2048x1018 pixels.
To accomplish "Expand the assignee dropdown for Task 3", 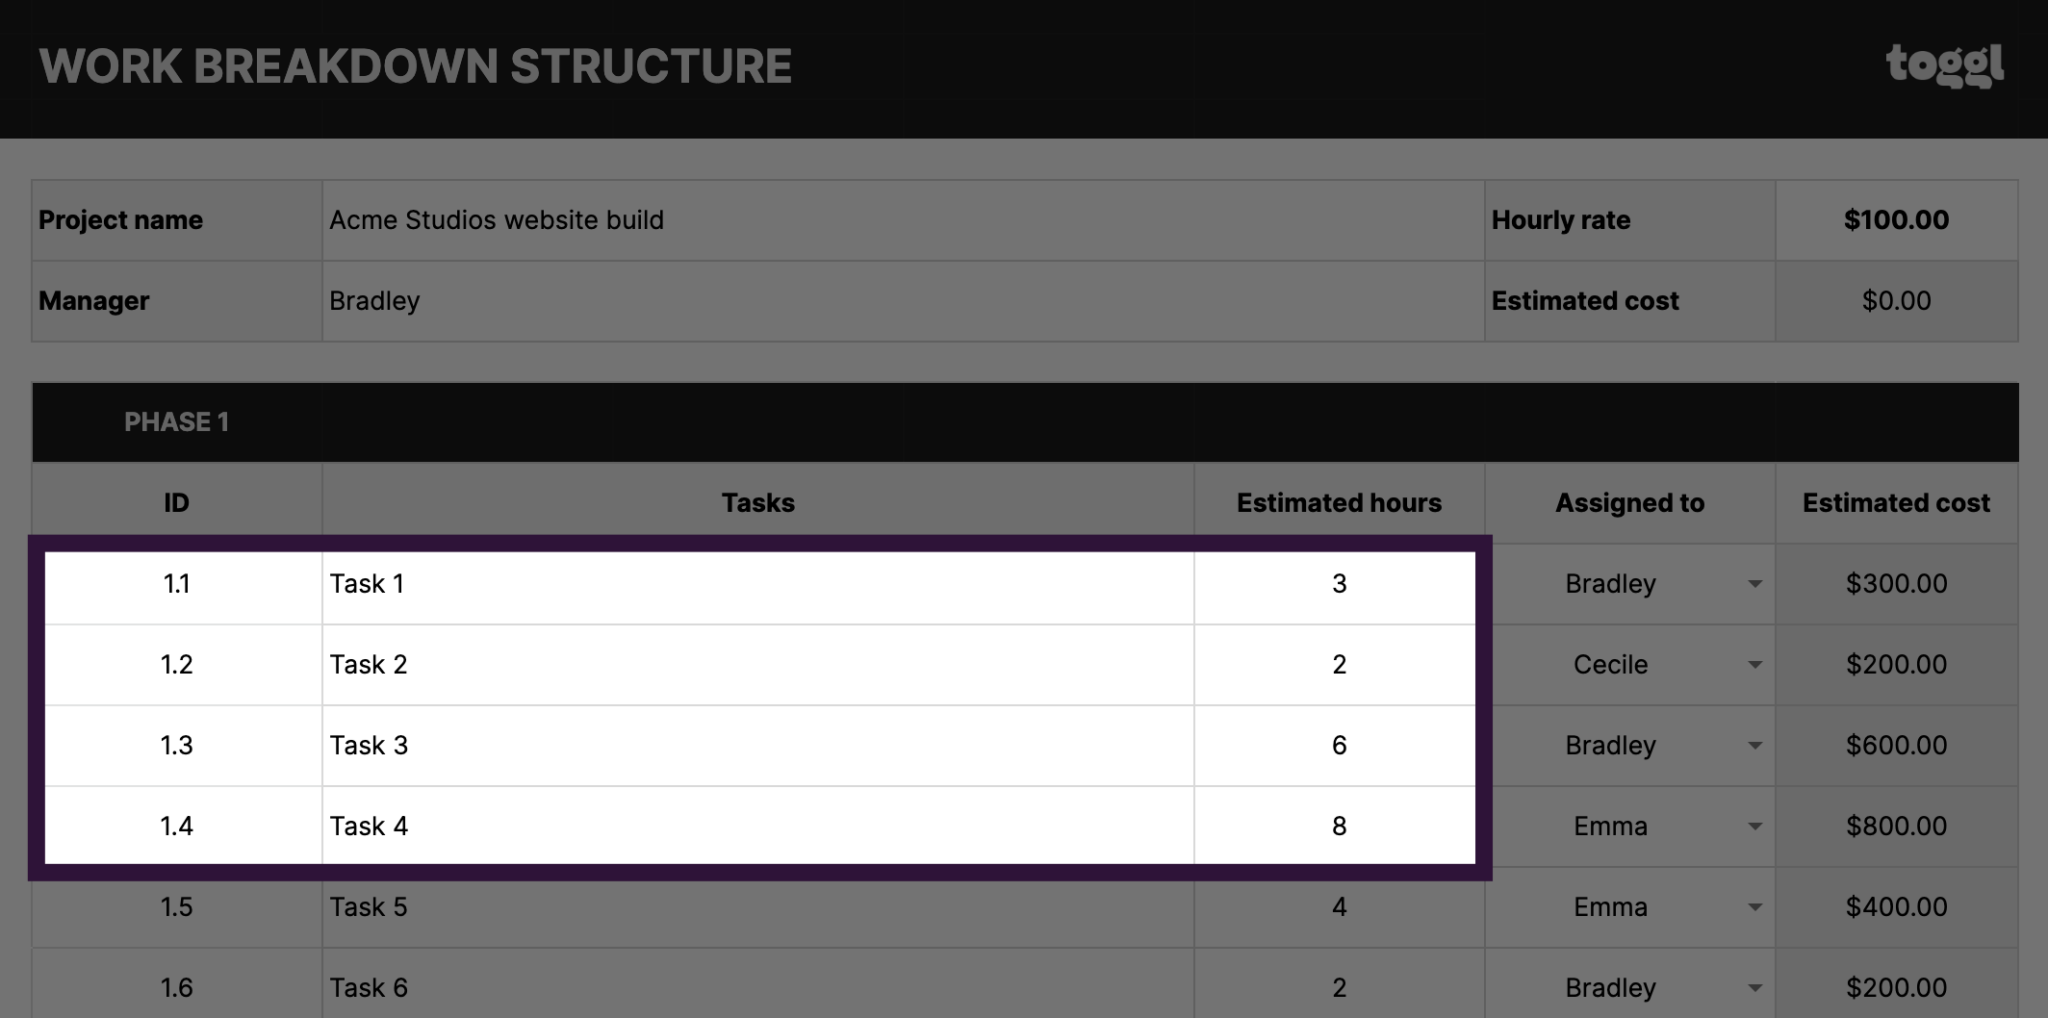I will 1754,746.
